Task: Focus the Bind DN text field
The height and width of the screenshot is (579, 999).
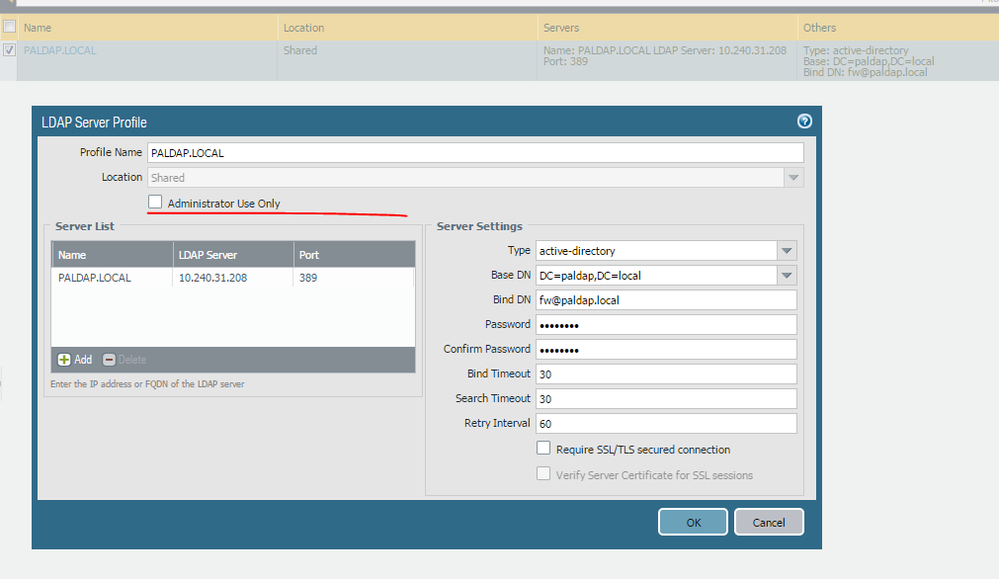Action: coord(666,300)
